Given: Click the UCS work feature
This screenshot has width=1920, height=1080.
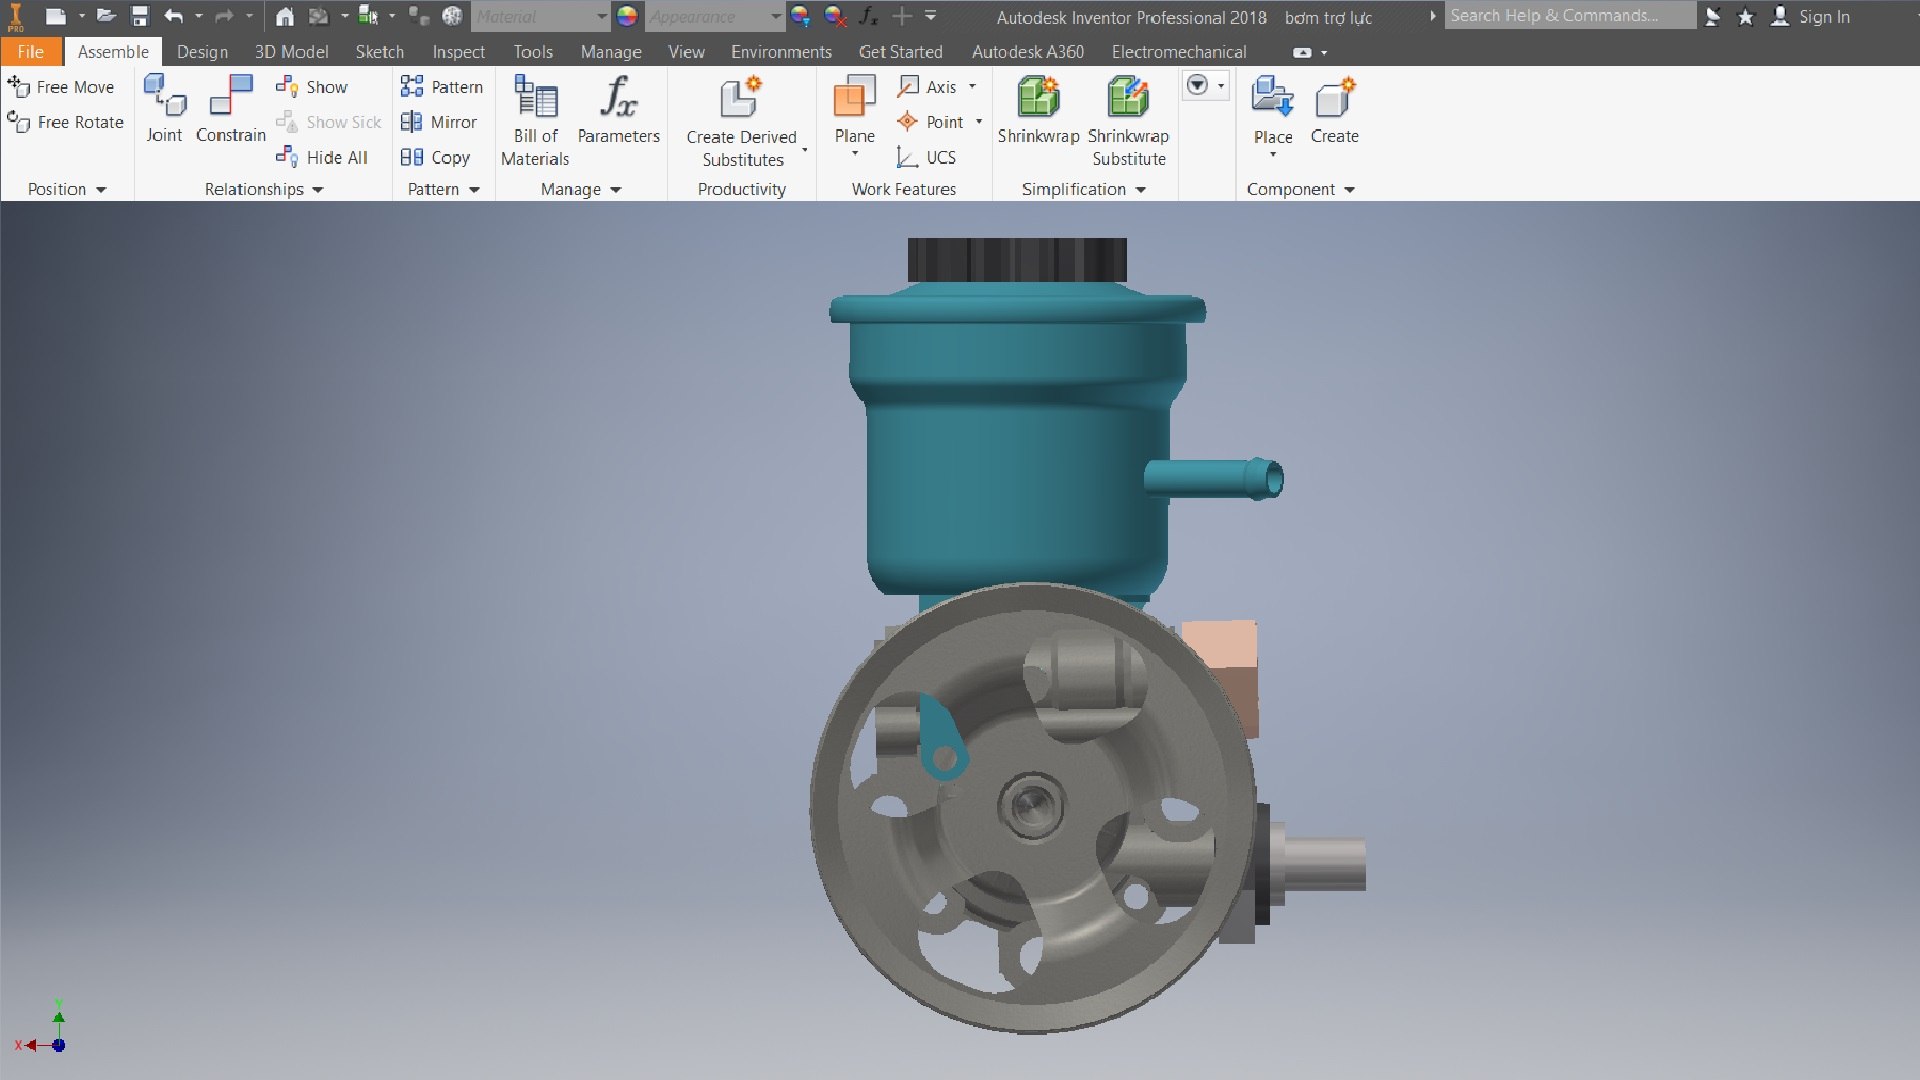Looking at the screenshot, I should 927,157.
